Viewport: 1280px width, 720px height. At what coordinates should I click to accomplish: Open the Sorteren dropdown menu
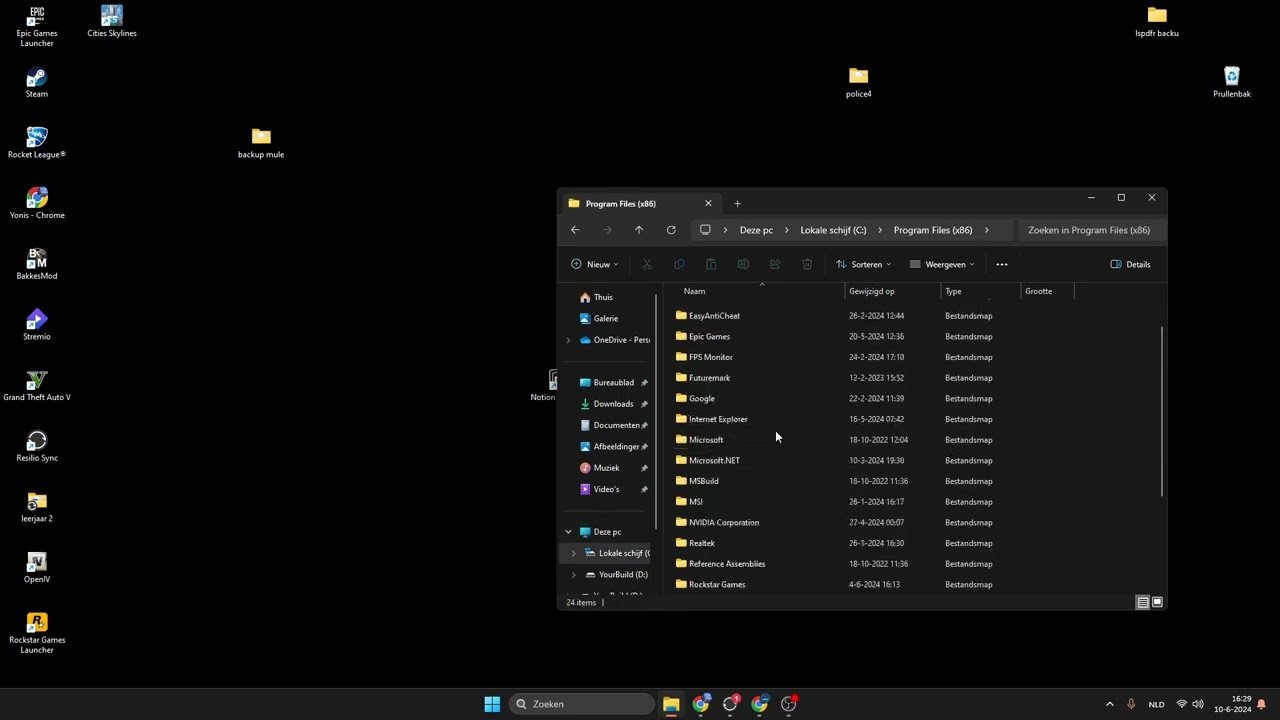[x=863, y=264]
